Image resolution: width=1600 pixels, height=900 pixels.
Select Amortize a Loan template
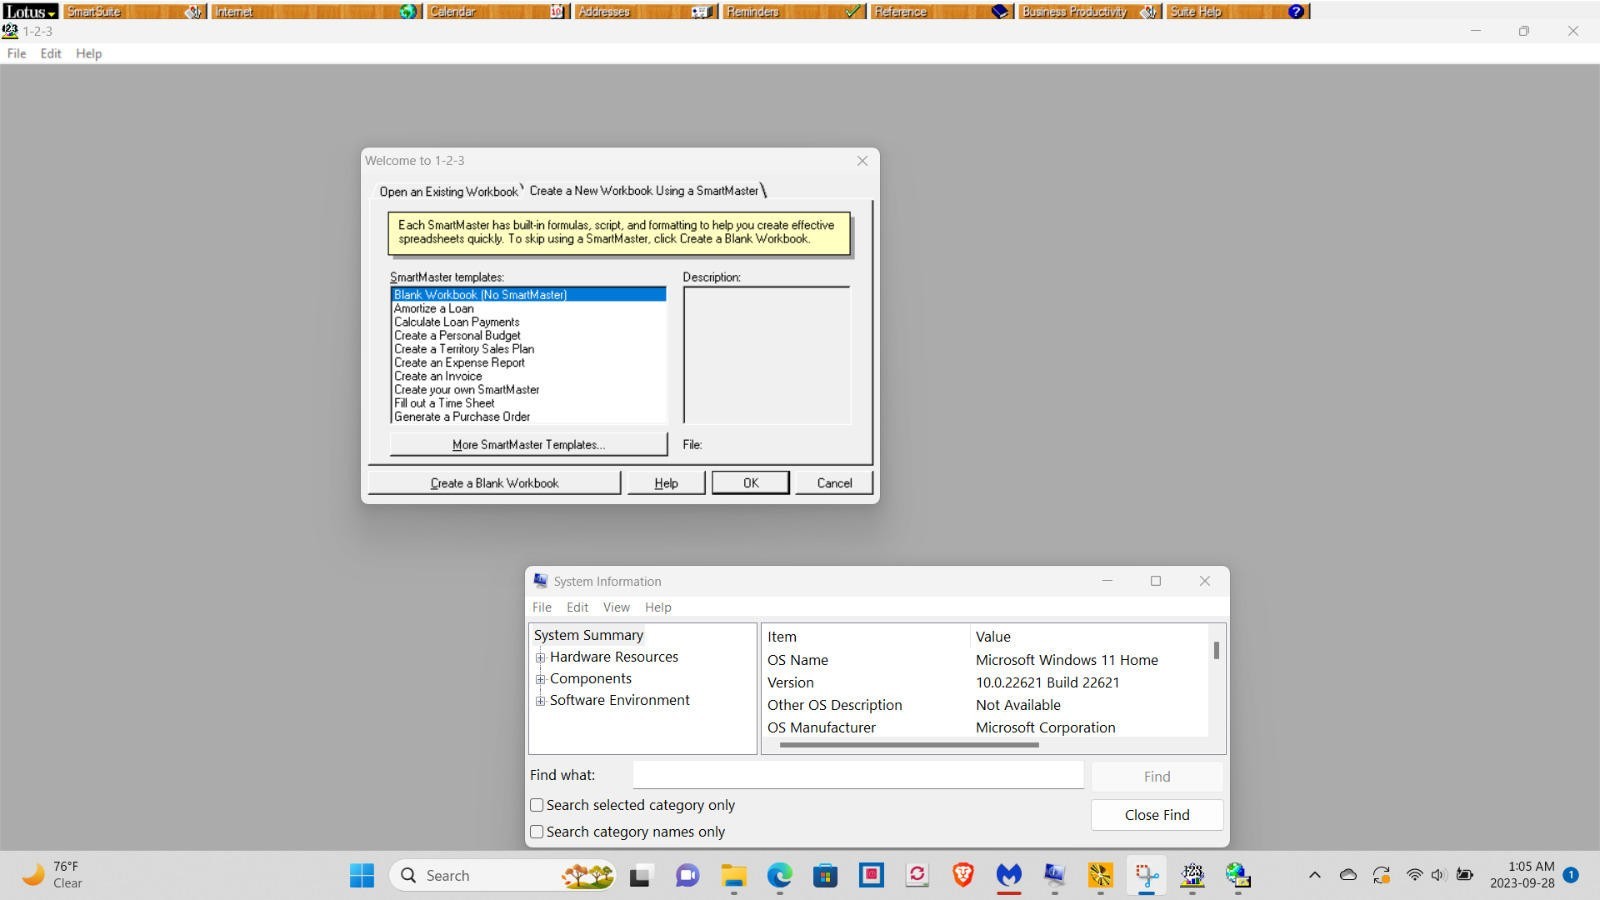pos(434,309)
